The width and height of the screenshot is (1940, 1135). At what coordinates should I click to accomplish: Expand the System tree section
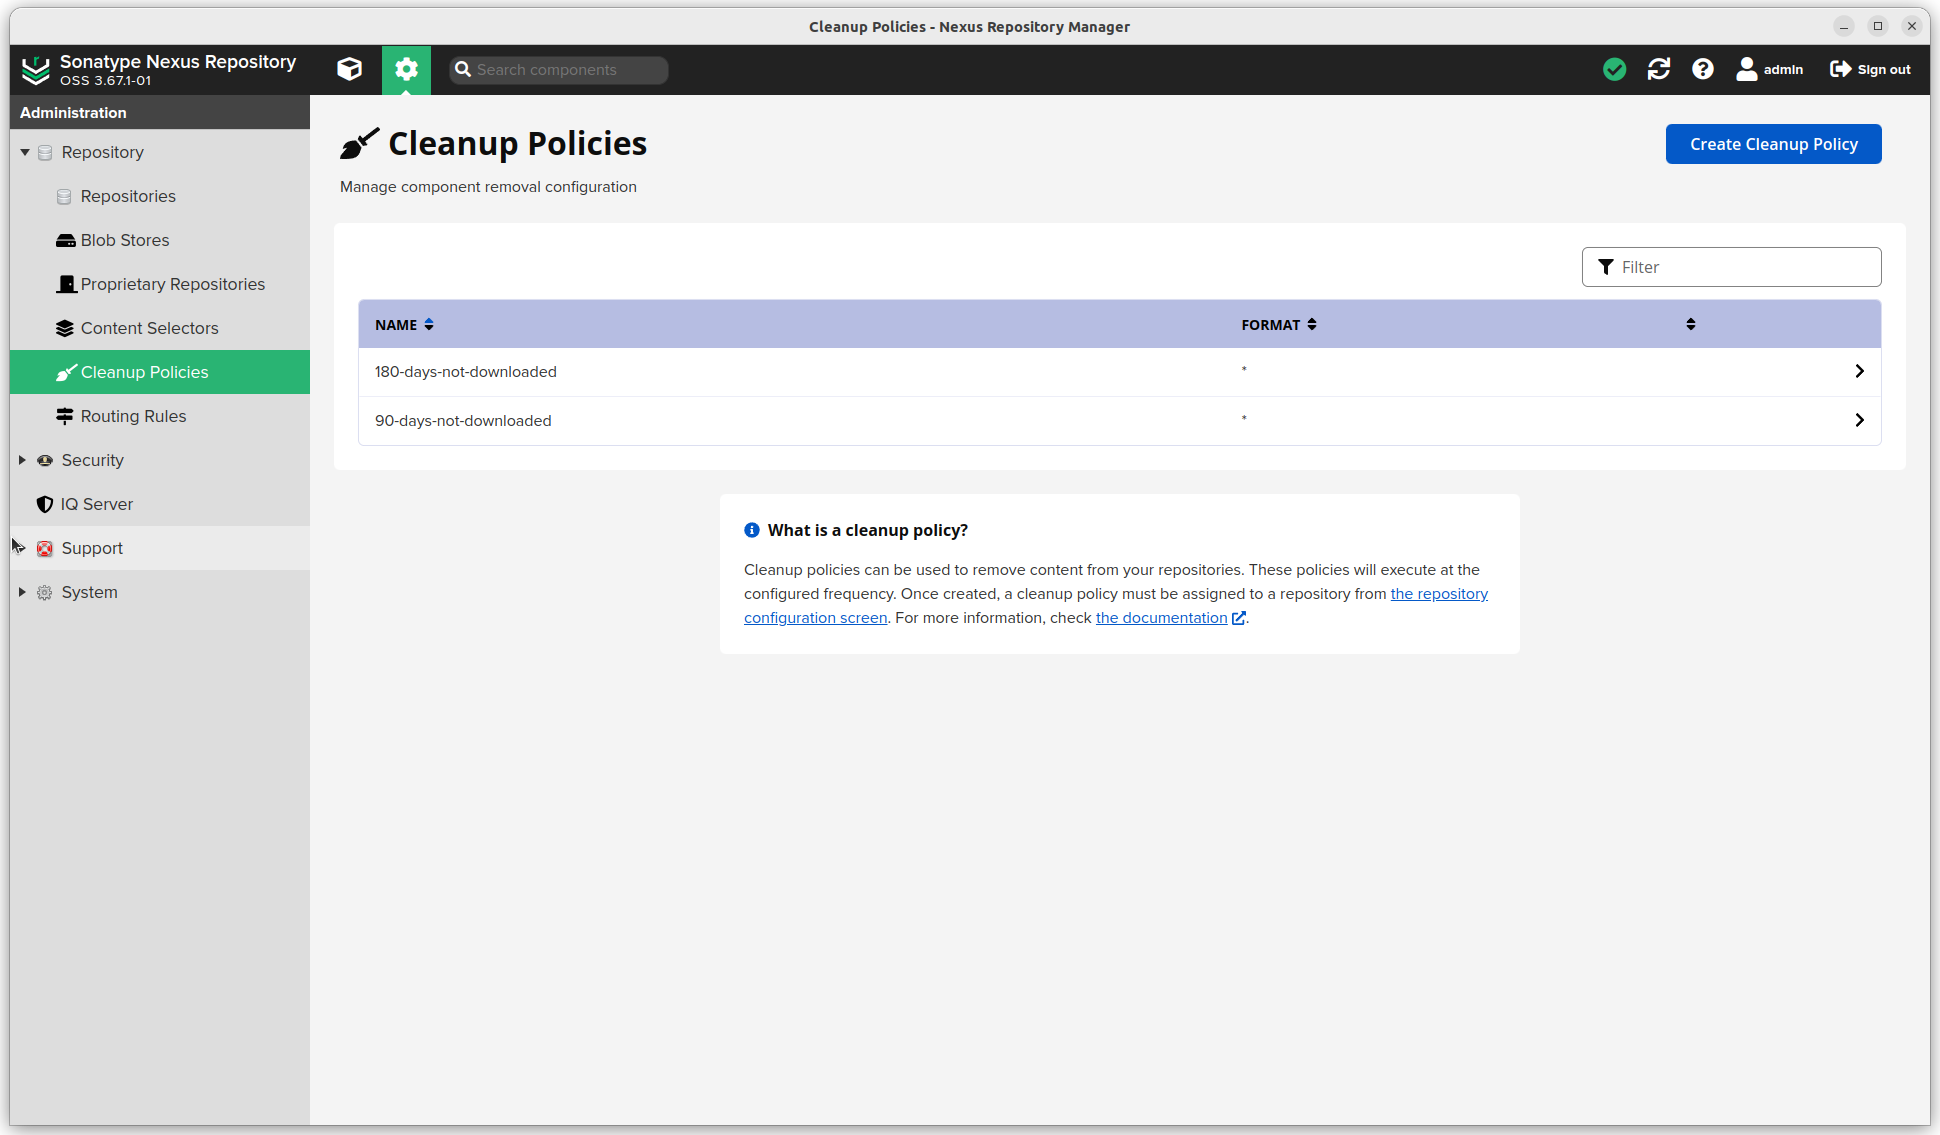tap(22, 592)
